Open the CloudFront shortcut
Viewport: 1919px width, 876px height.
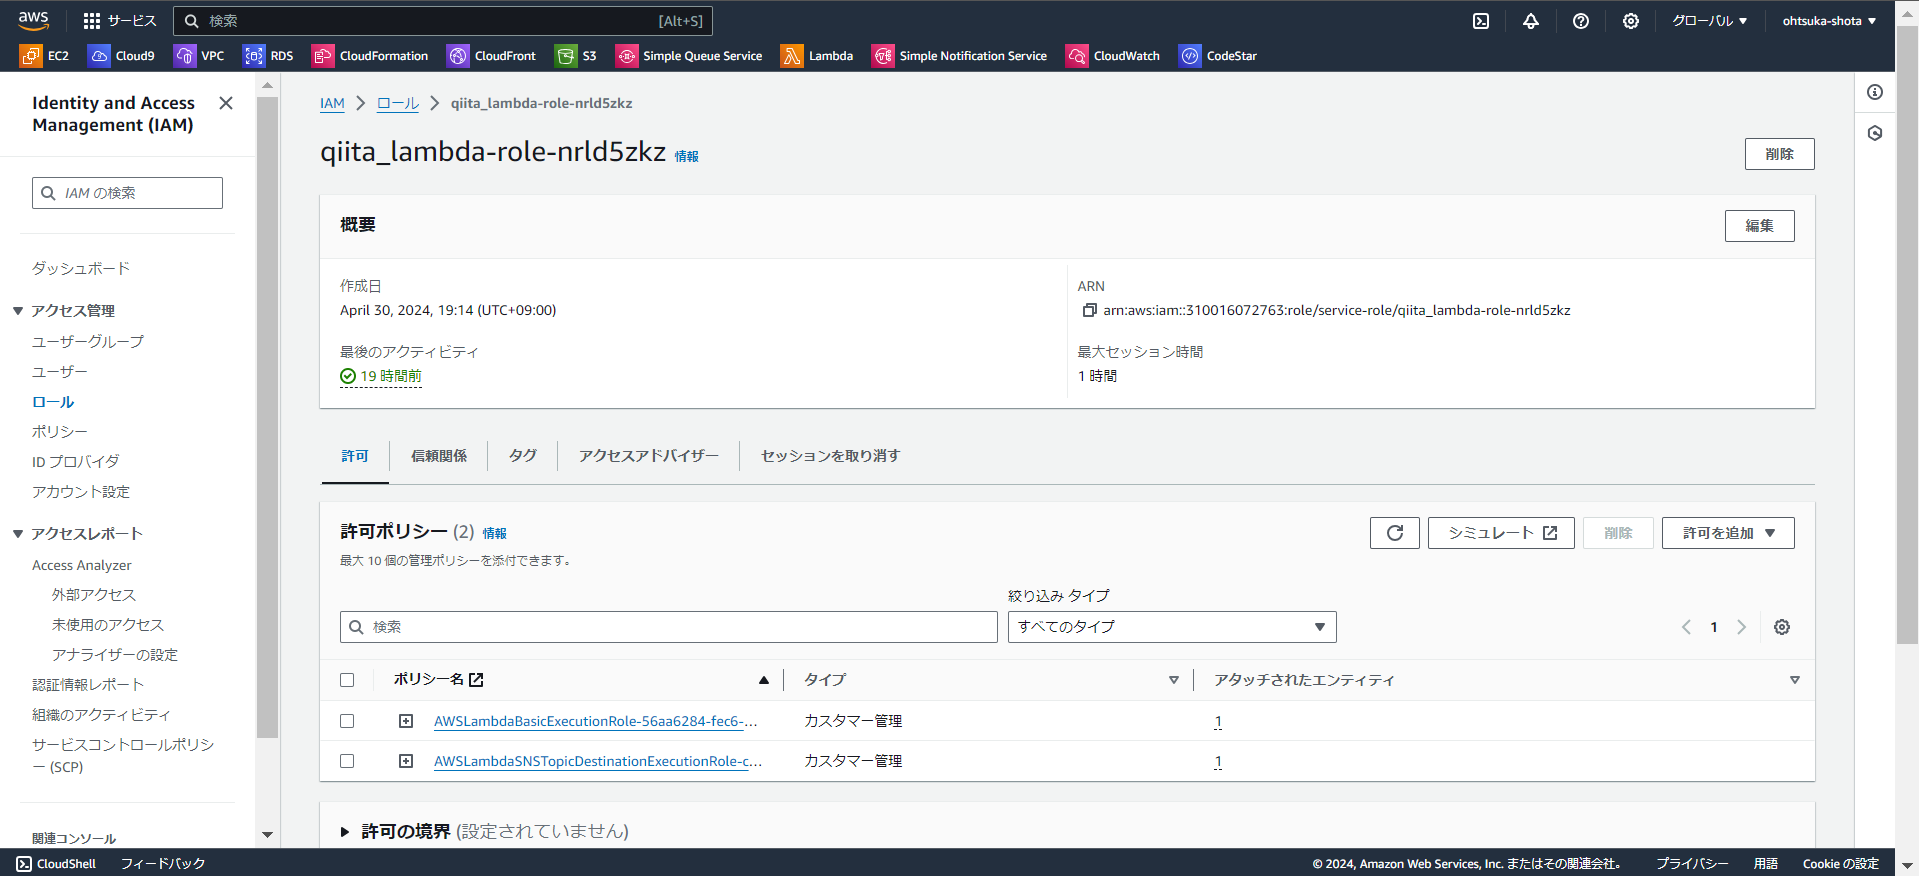[491, 56]
